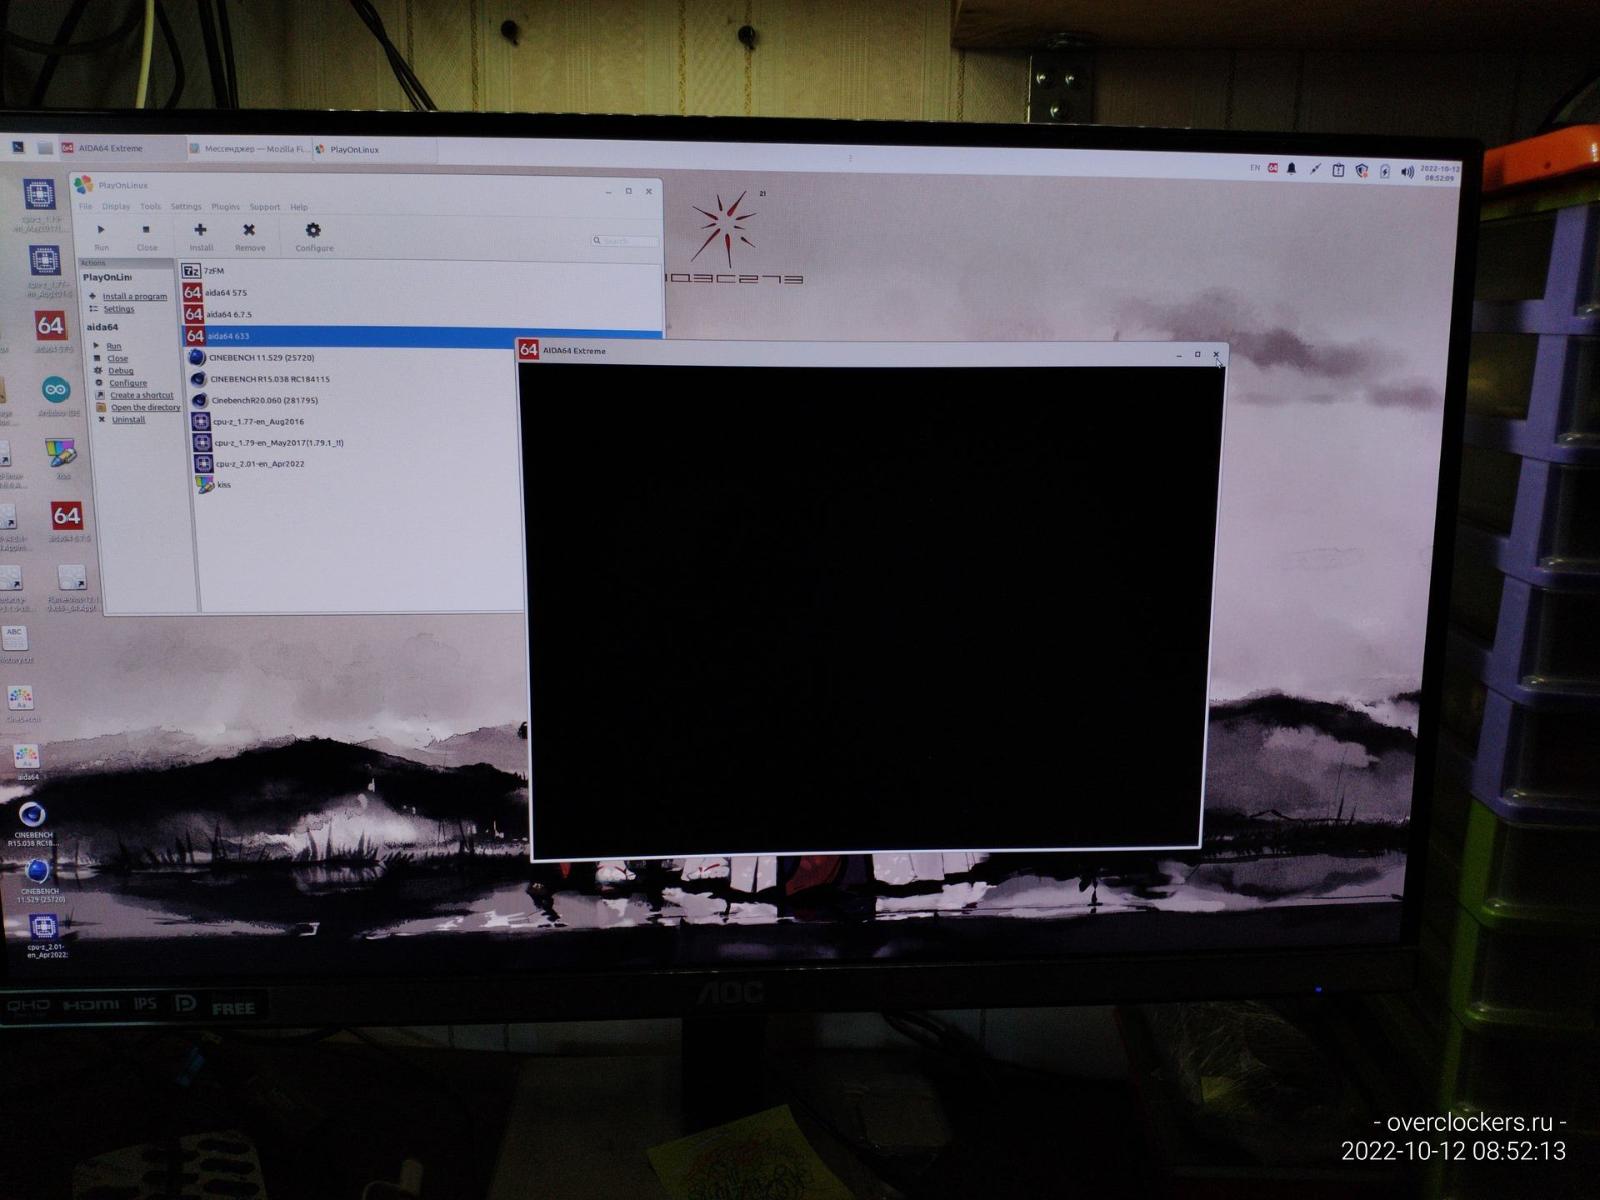Image resolution: width=1600 pixels, height=1200 pixels.
Task: Select the 'CINEBENCH R15.038 RC184115' list icon
Action: coord(198,379)
